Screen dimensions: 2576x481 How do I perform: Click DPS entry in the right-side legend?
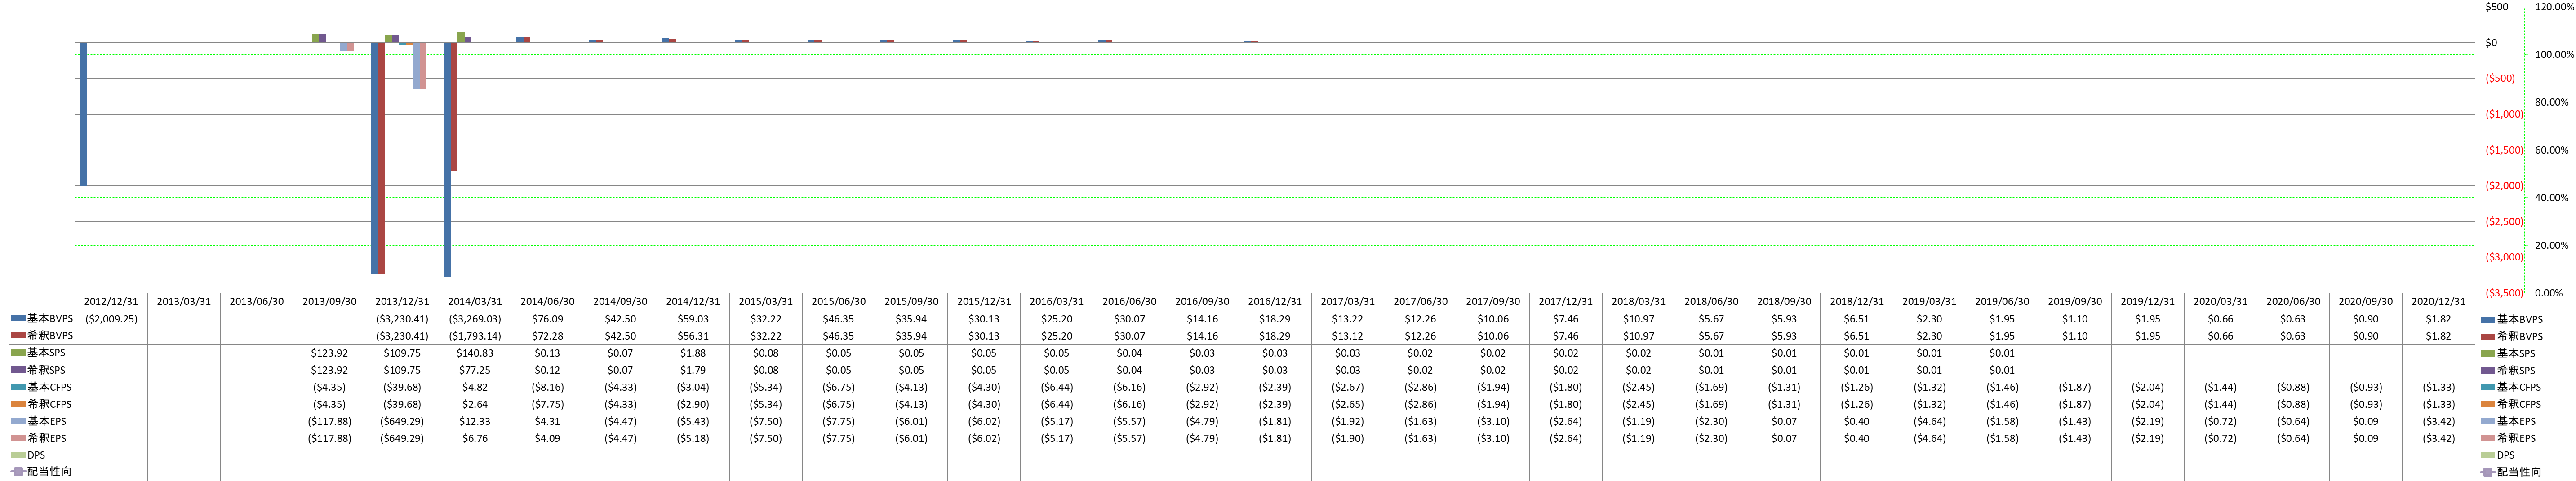pos(2498,455)
